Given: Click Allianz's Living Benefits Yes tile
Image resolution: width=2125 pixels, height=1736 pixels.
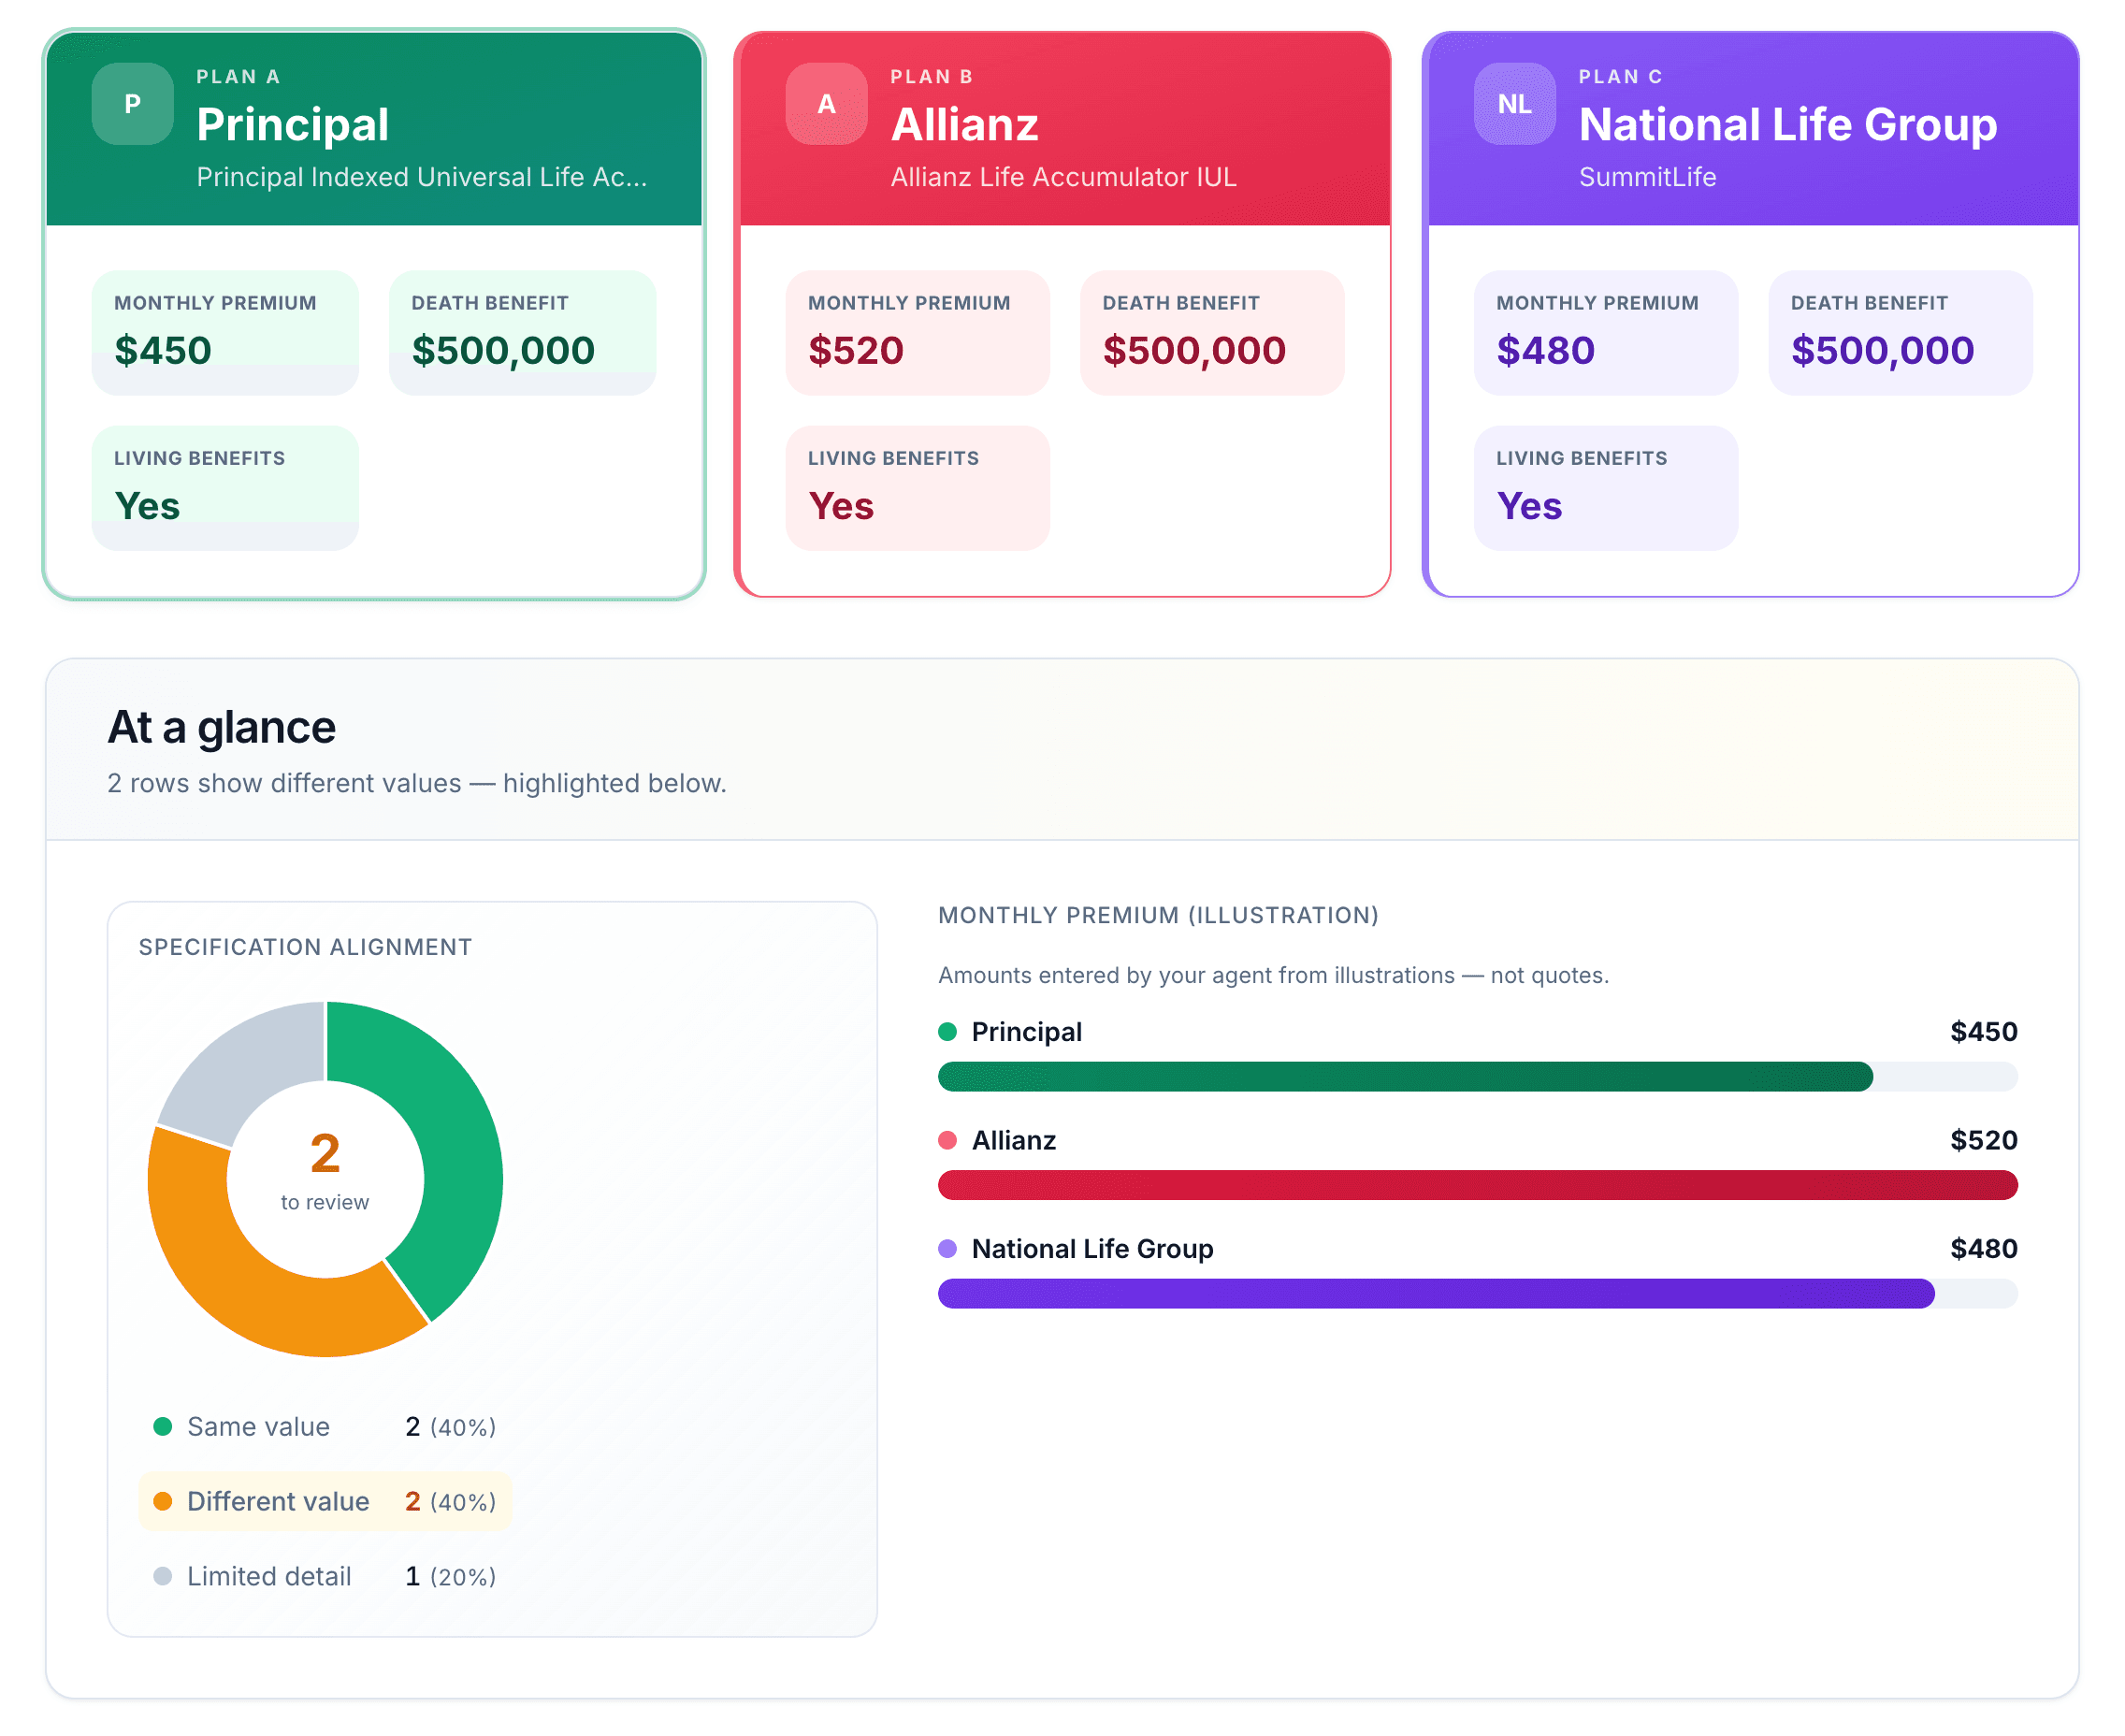Looking at the screenshot, I should pos(918,488).
